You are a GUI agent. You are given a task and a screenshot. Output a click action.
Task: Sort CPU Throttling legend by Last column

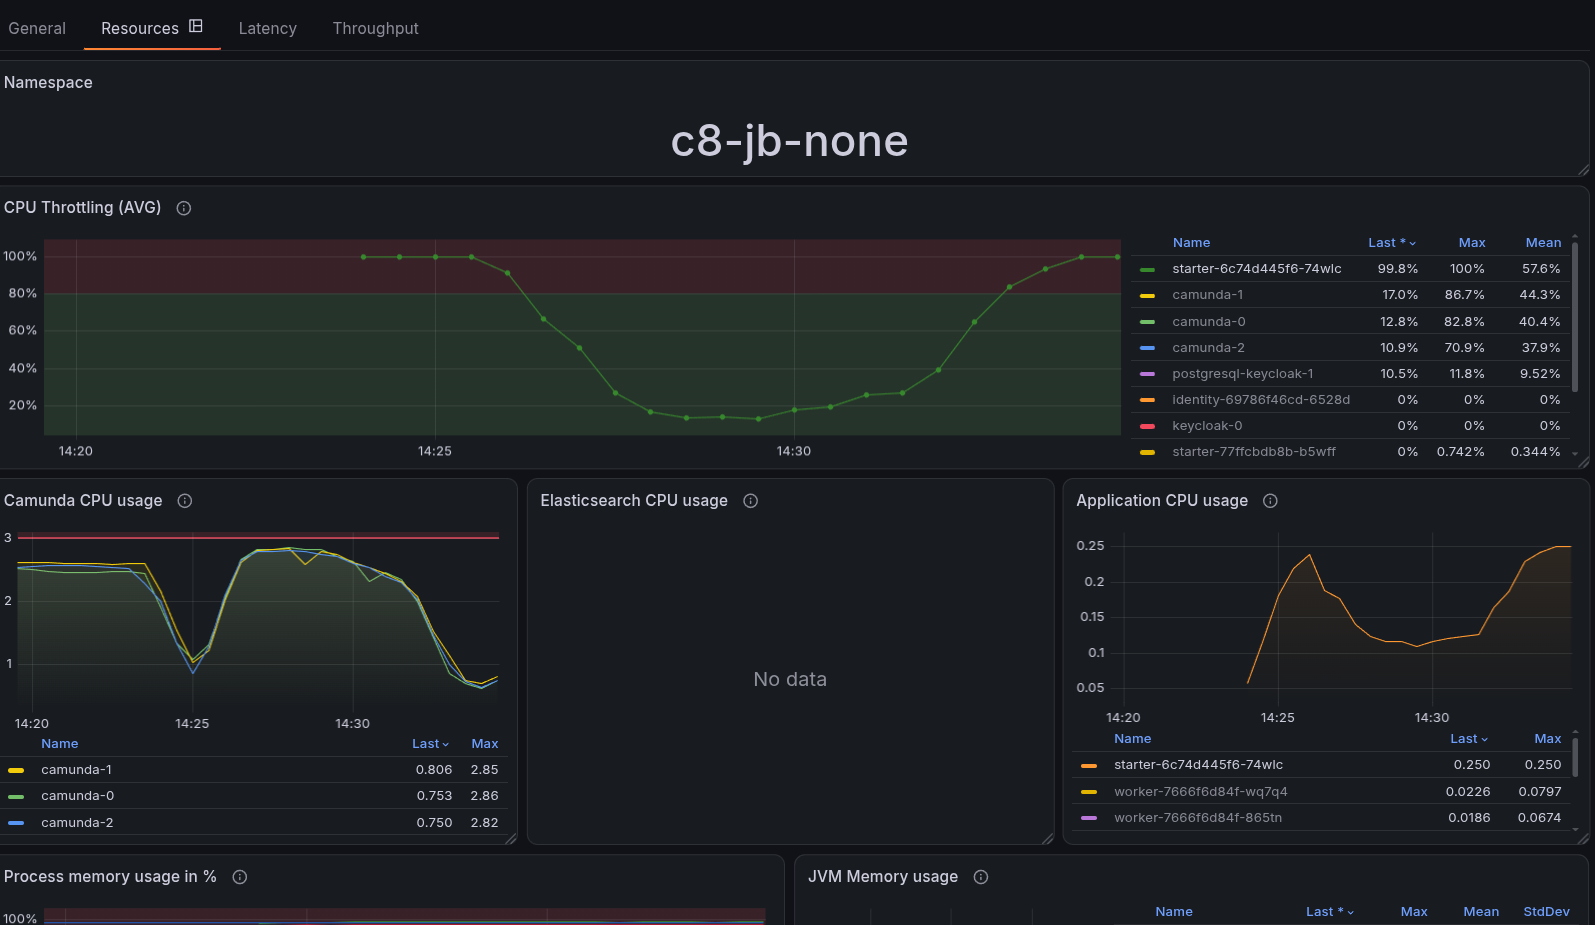pyautogui.click(x=1392, y=243)
